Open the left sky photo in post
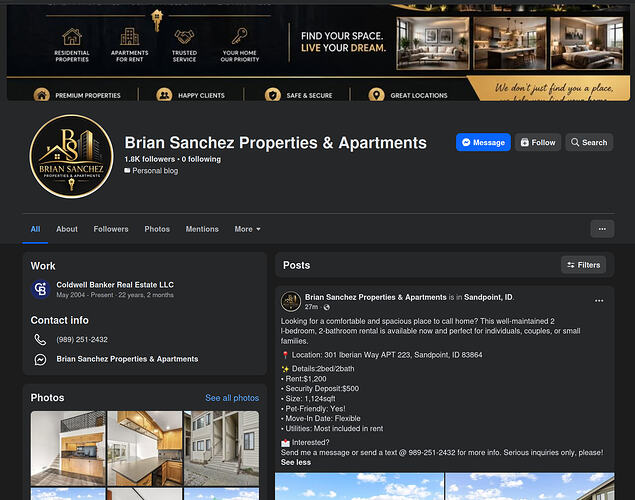635x500 pixels. coord(359,486)
